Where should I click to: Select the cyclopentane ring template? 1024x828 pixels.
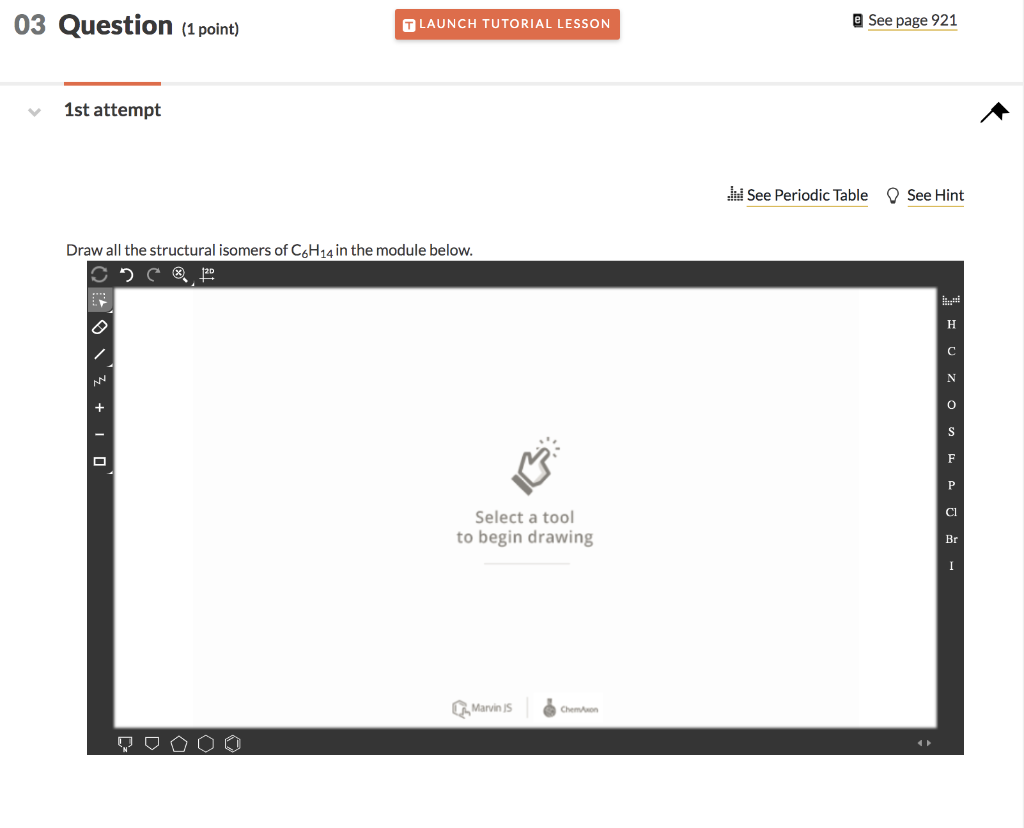[179, 743]
